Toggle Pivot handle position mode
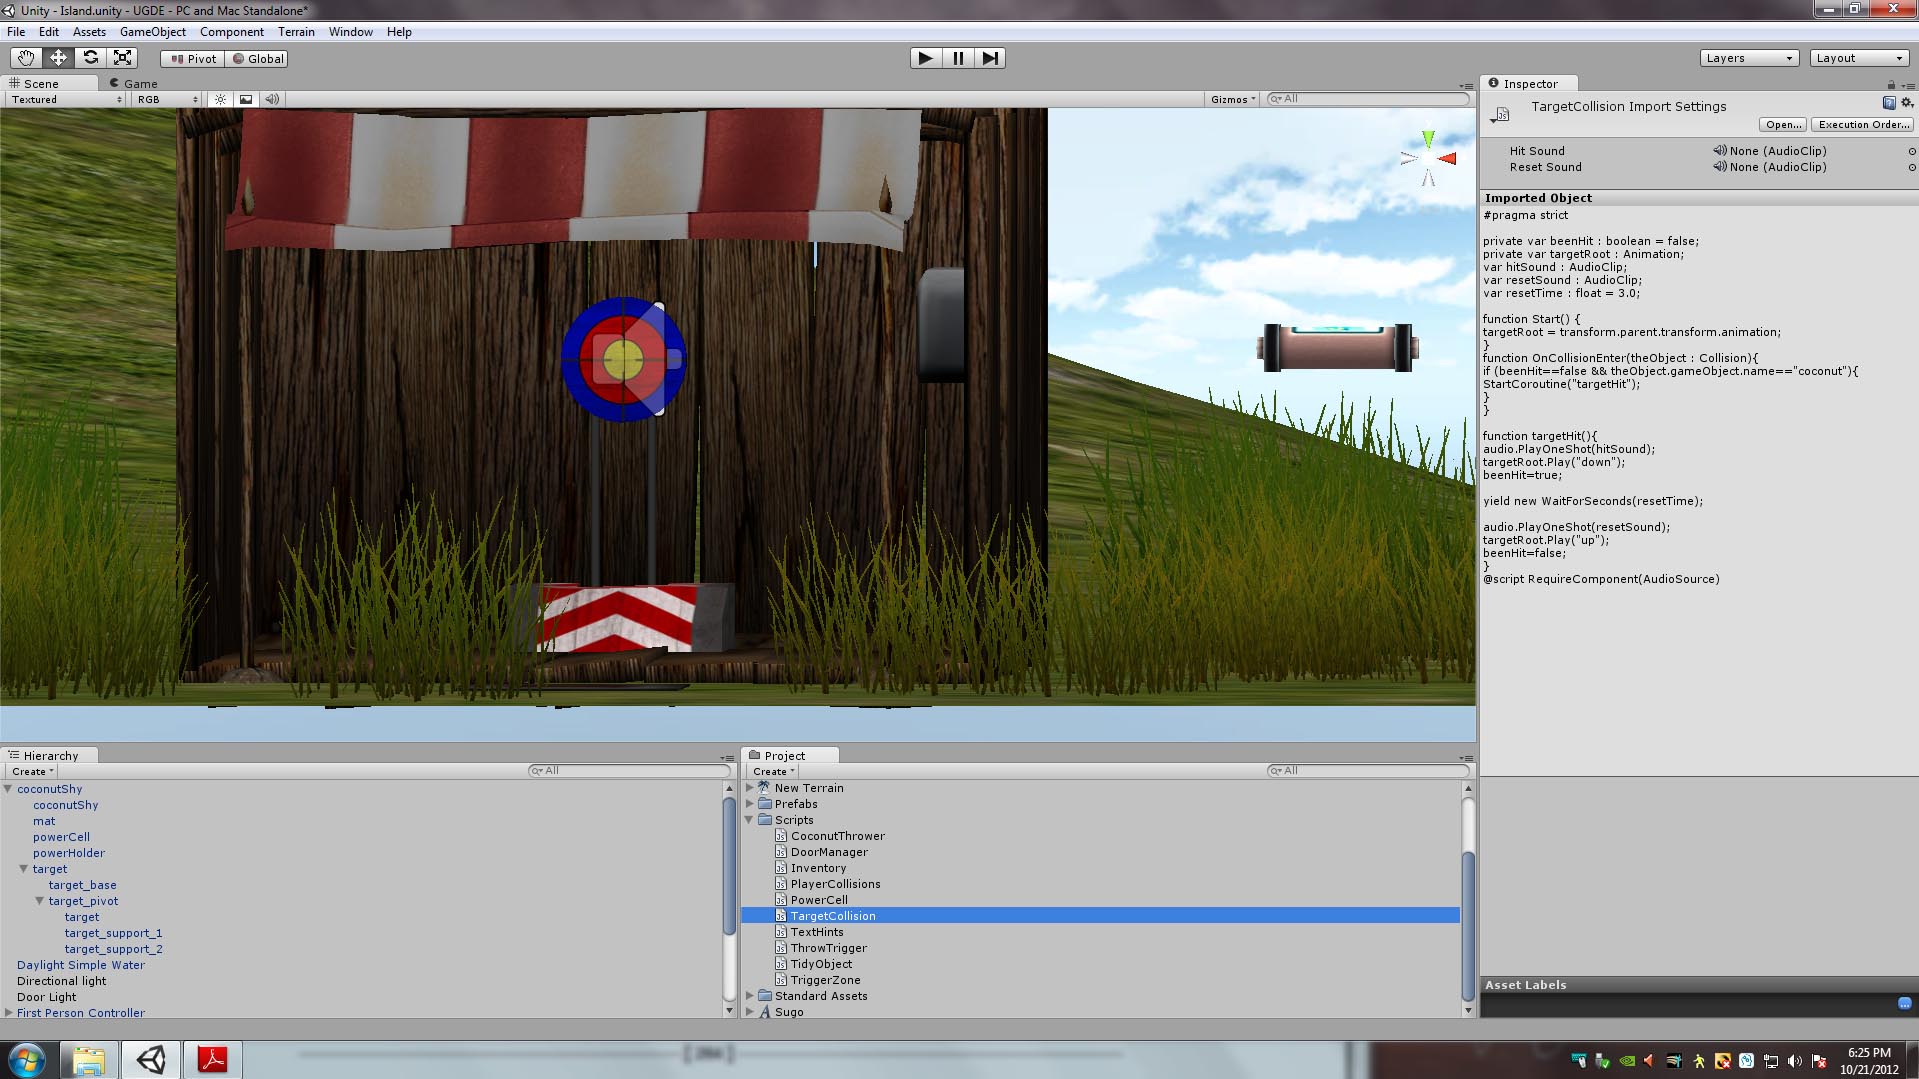 pyautogui.click(x=193, y=59)
